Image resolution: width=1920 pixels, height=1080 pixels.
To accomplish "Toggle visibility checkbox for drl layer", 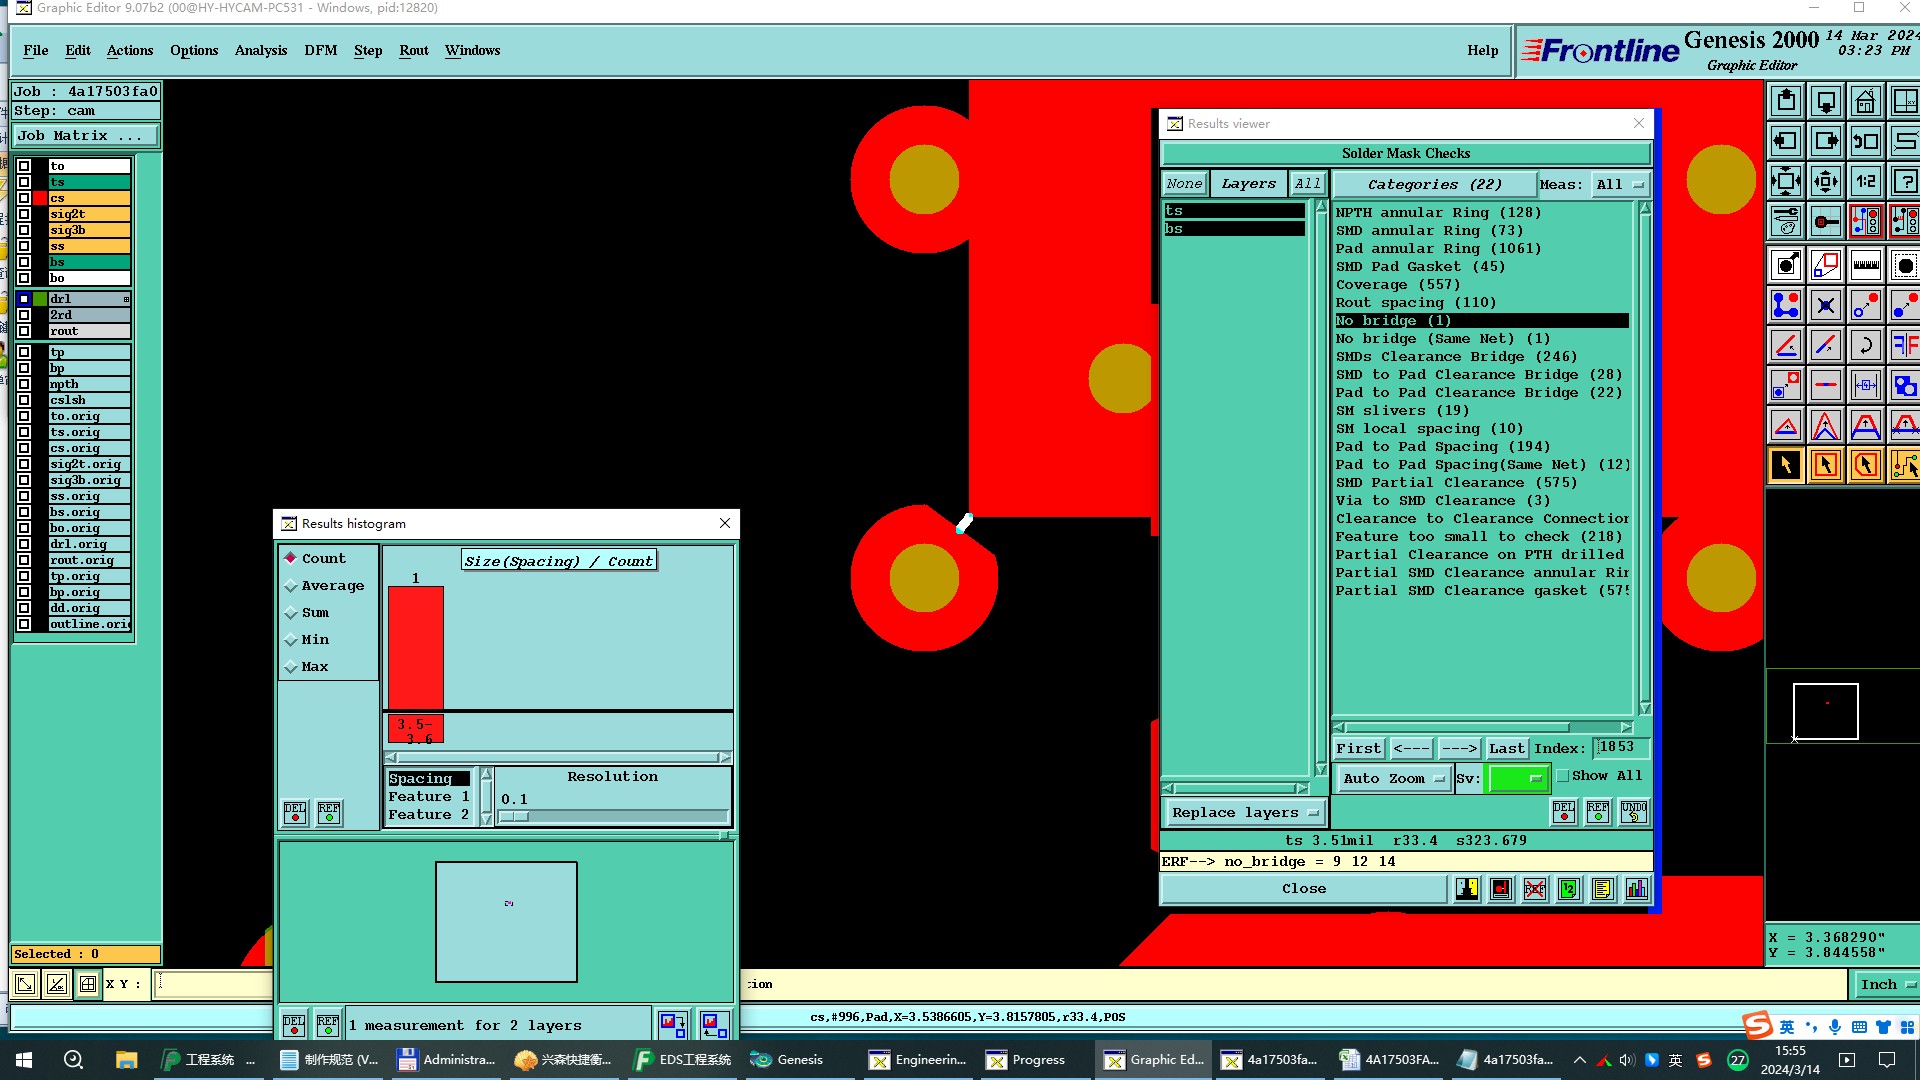I will point(24,299).
